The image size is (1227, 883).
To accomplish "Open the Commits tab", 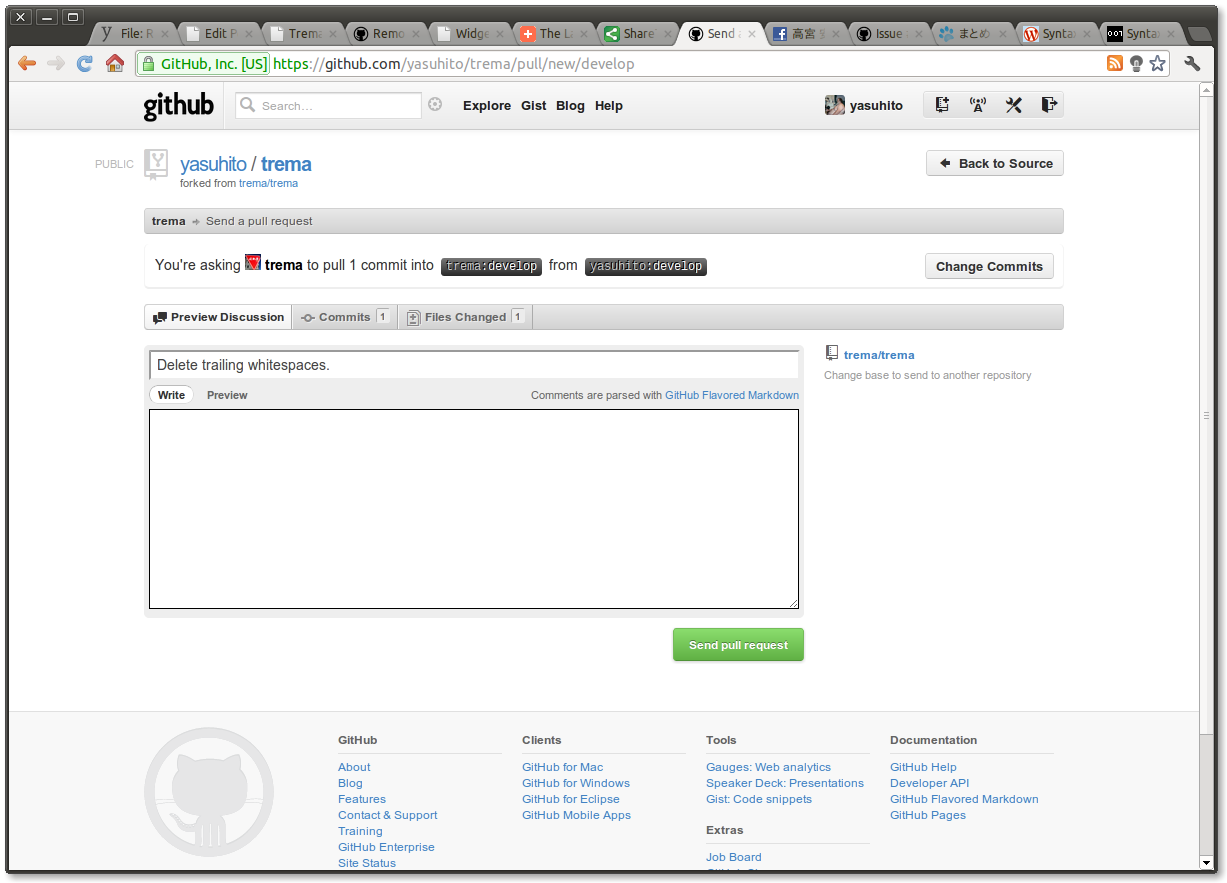I will pos(345,317).
